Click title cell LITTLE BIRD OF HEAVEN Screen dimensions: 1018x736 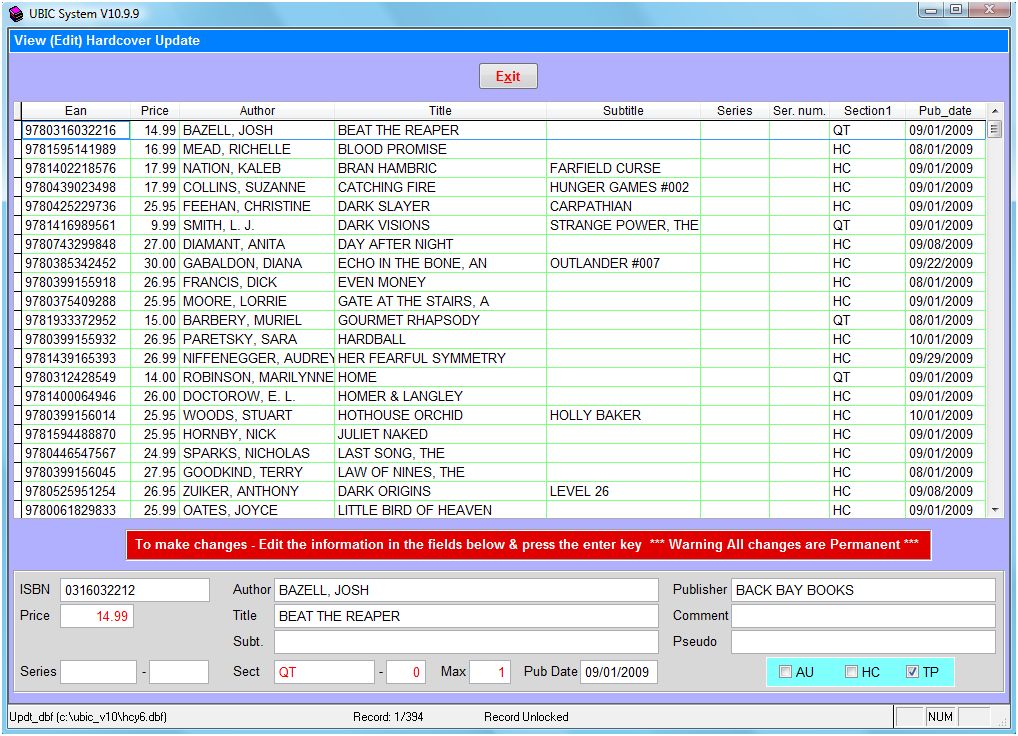pyautogui.click(x=440, y=510)
